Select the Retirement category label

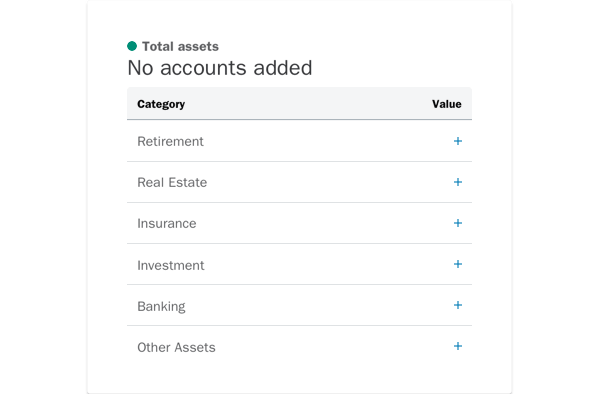click(170, 142)
